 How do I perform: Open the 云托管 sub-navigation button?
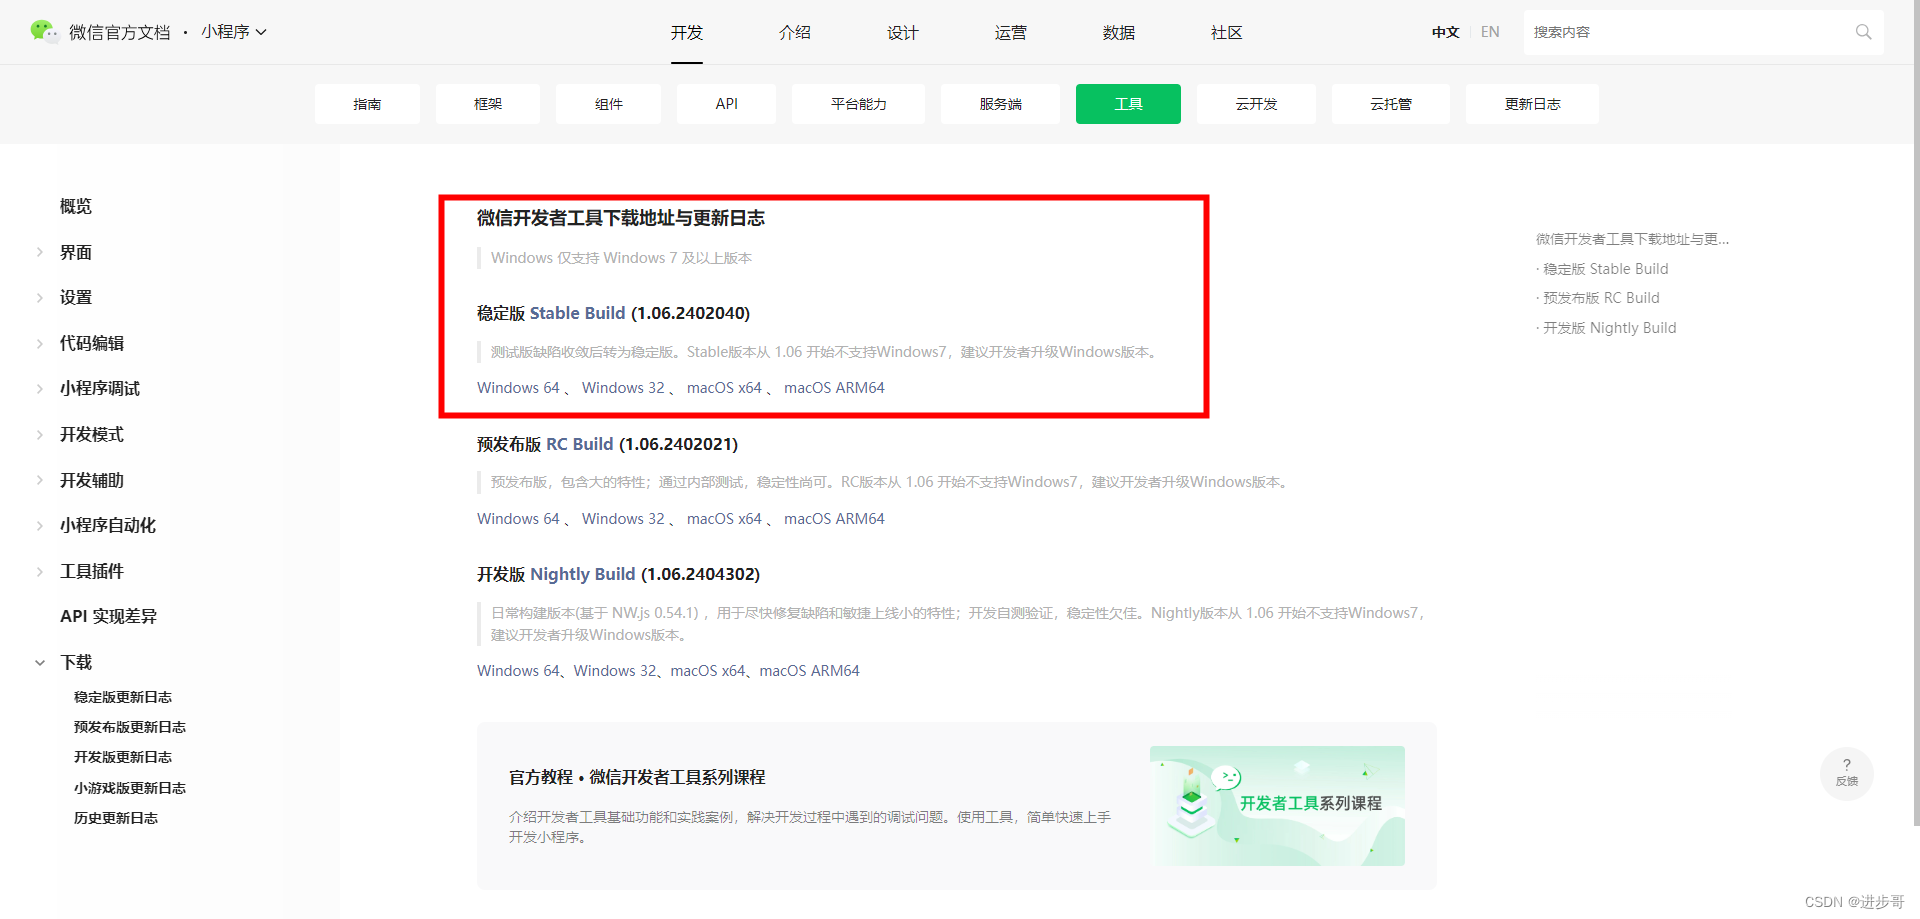[x=1391, y=104]
